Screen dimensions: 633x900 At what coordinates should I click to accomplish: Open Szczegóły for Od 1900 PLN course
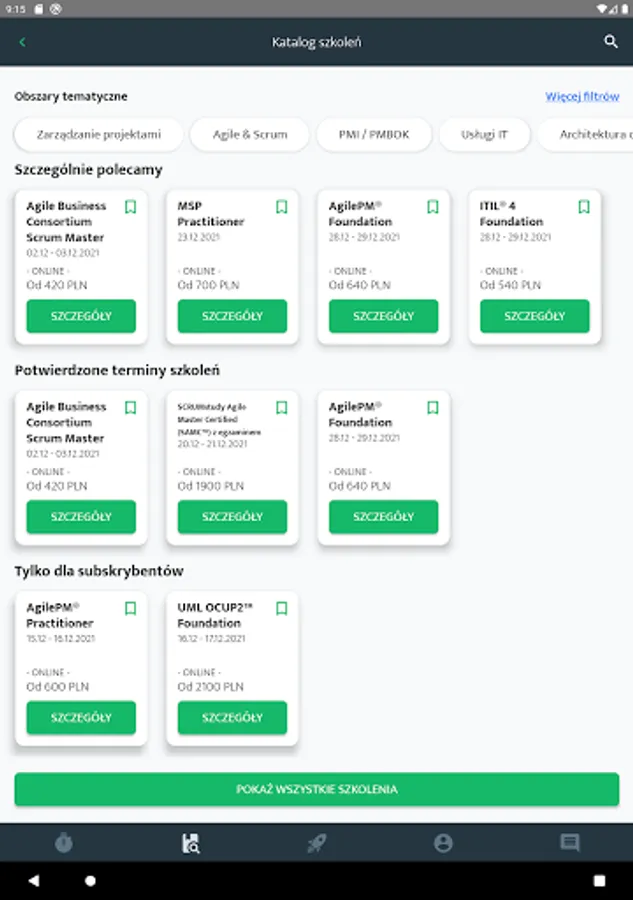coord(232,517)
